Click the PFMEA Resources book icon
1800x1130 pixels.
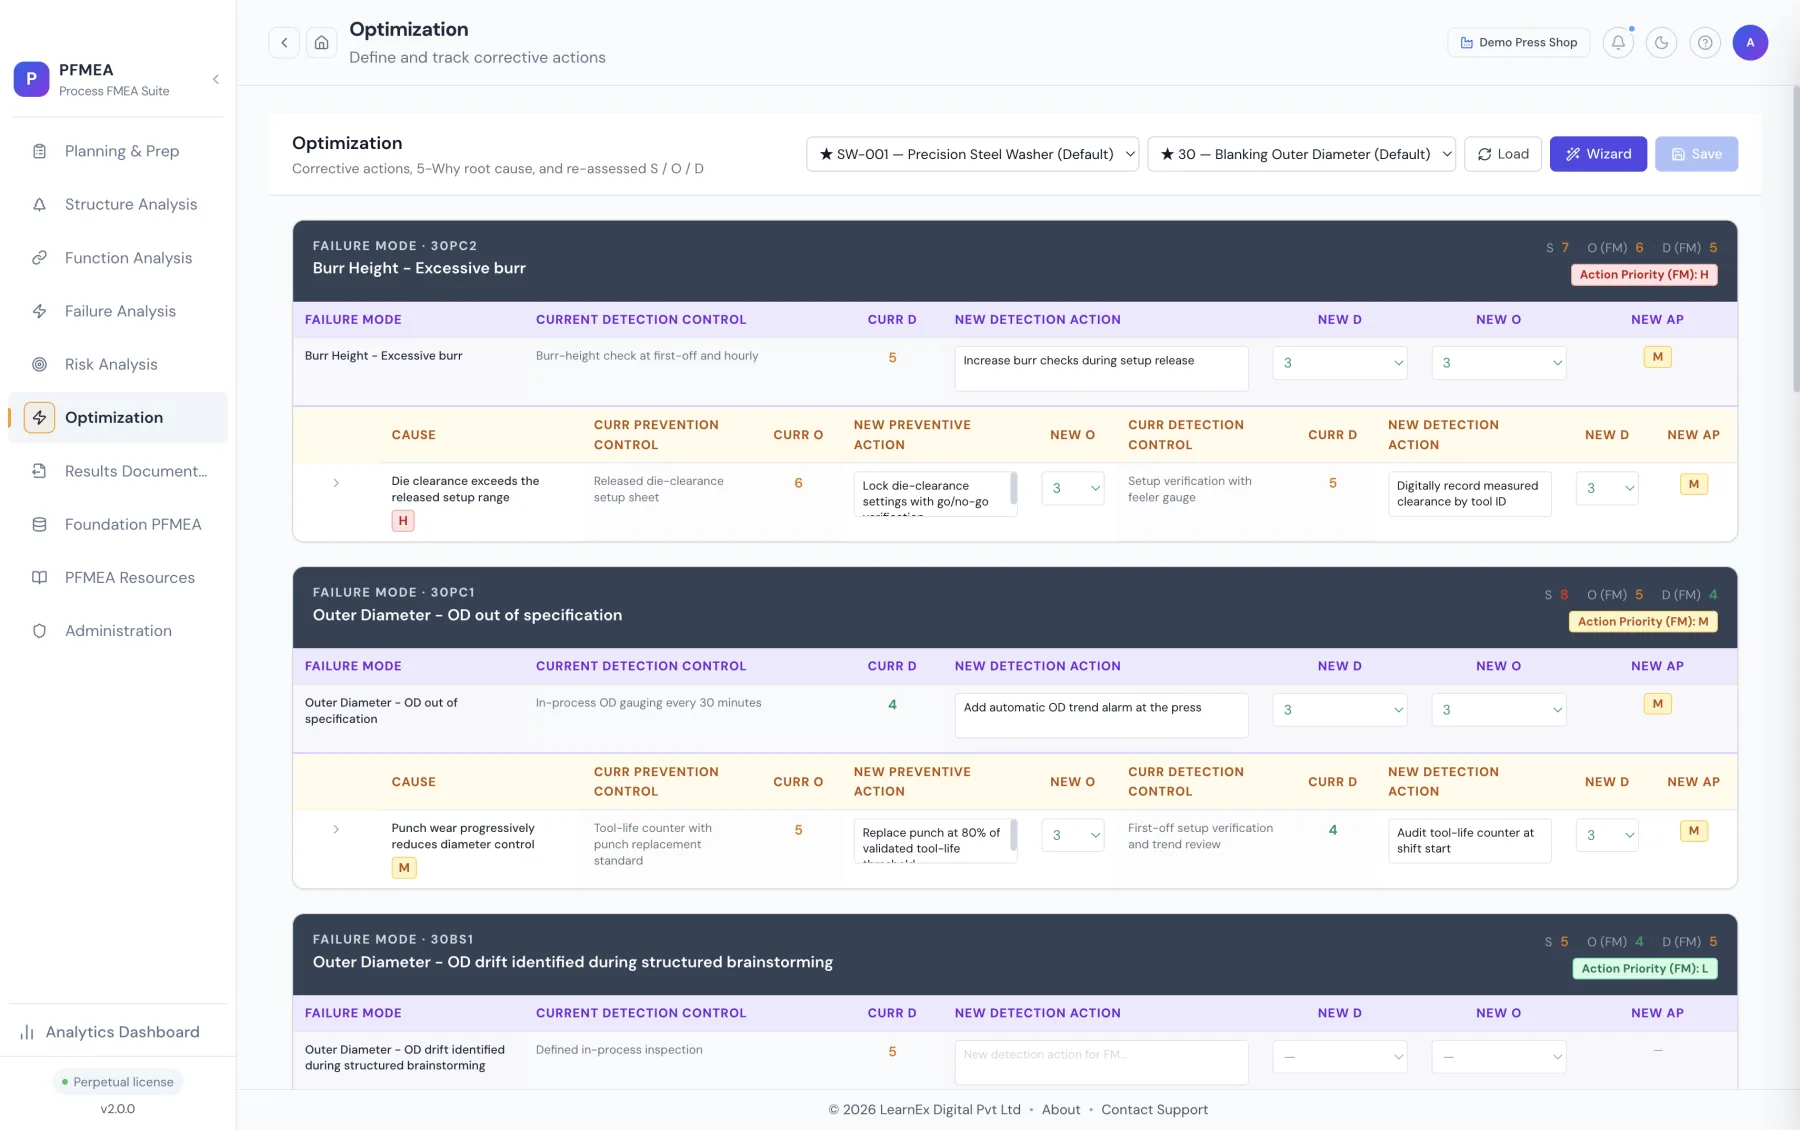click(x=40, y=577)
